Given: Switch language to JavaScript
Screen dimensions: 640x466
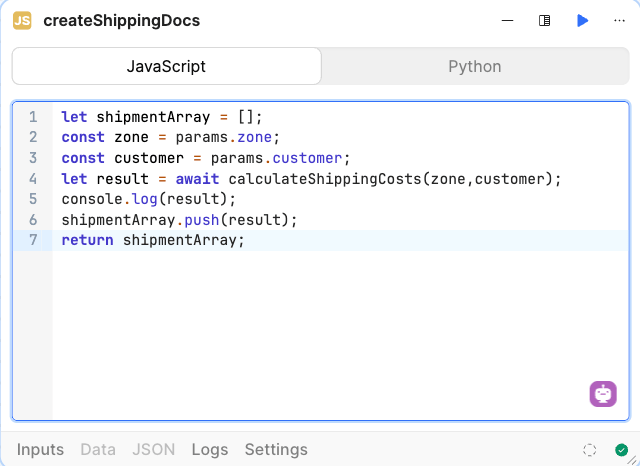Looking at the screenshot, I should click(x=167, y=66).
